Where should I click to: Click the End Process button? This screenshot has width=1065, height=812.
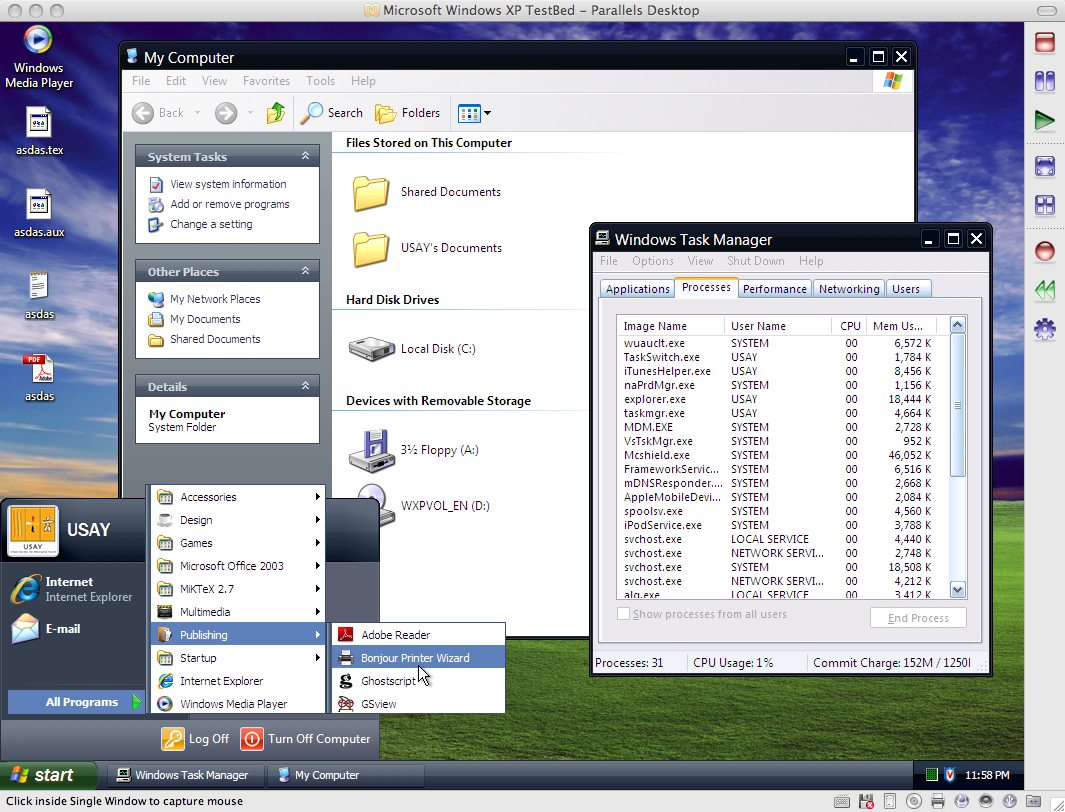click(x=918, y=618)
